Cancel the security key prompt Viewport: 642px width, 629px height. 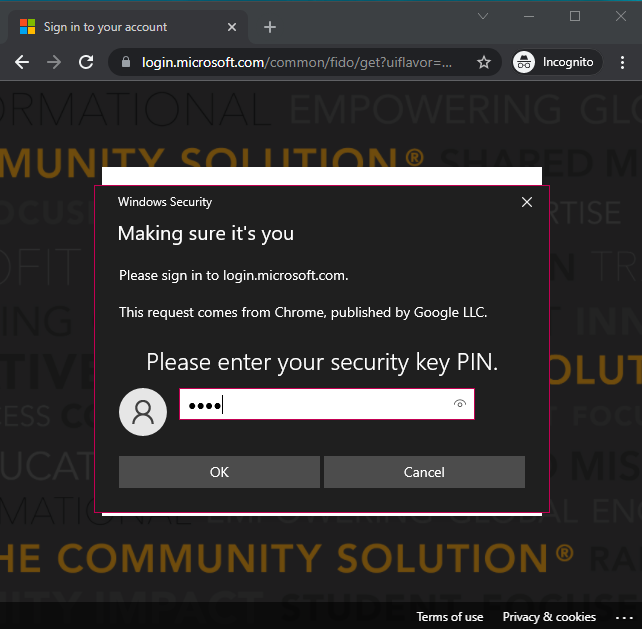pyautogui.click(x=424, y=472)
